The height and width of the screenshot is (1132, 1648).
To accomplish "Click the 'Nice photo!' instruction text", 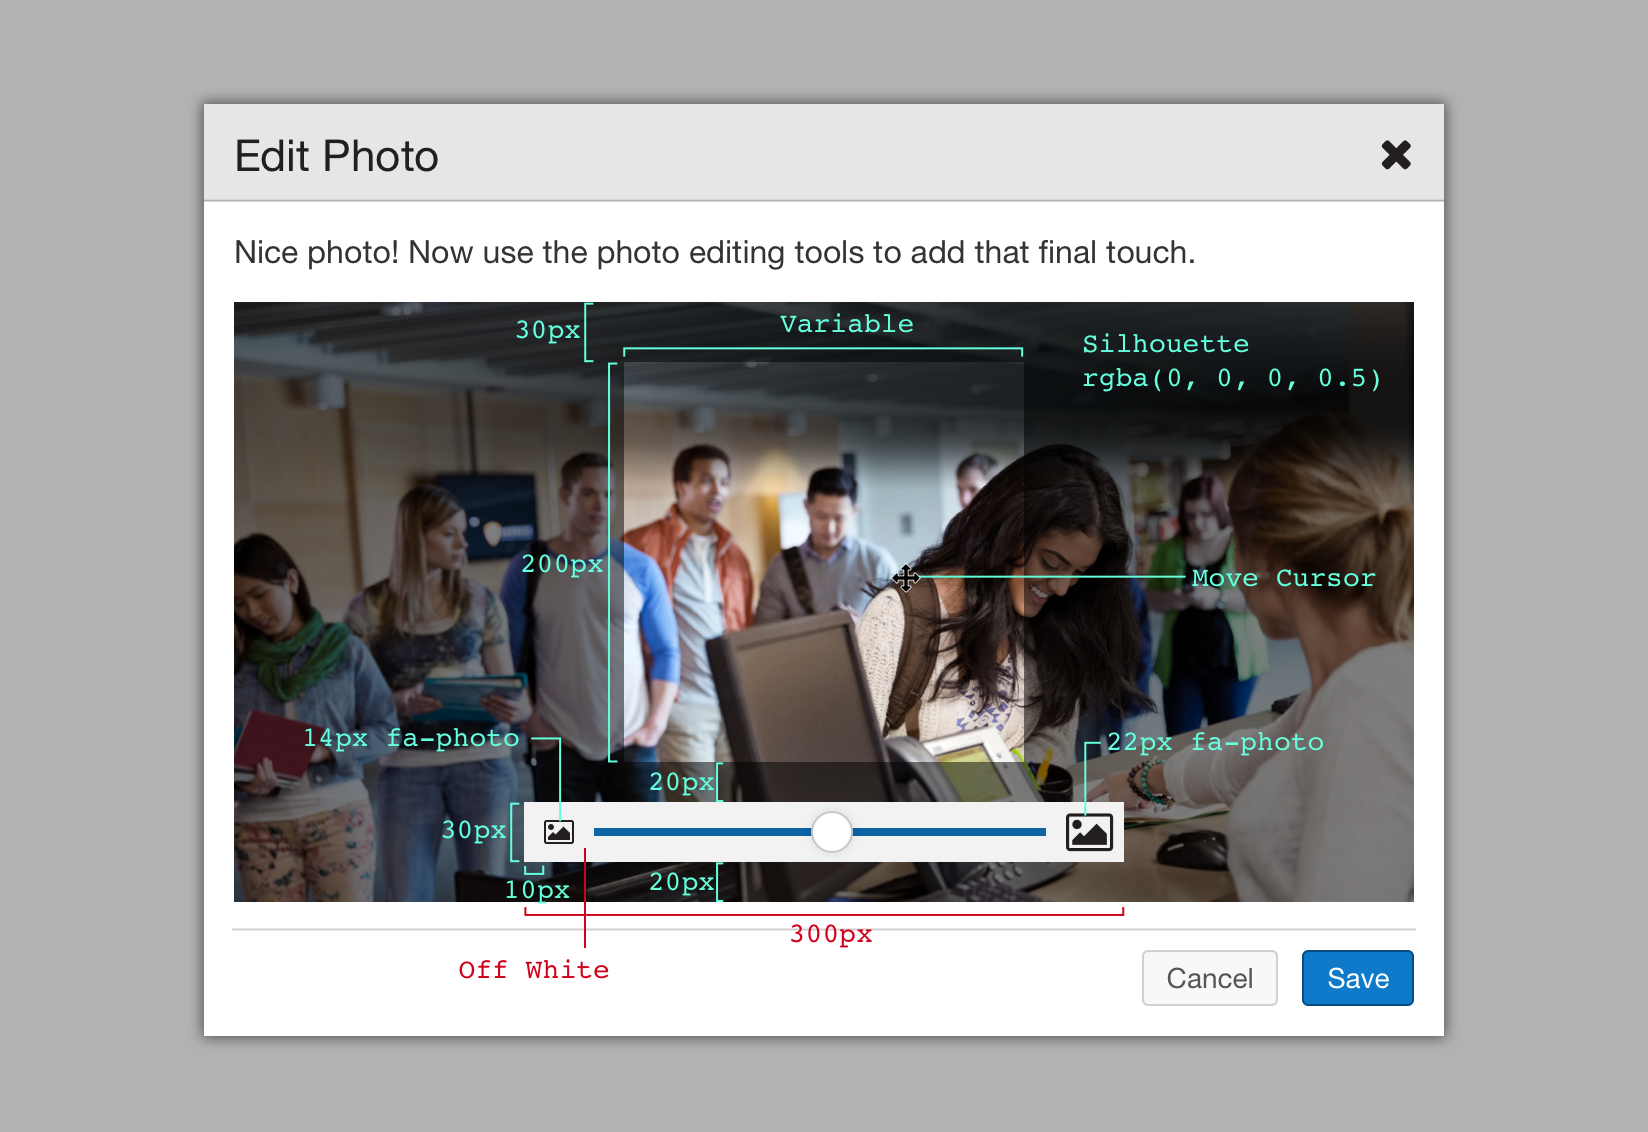I will point(714,253).
